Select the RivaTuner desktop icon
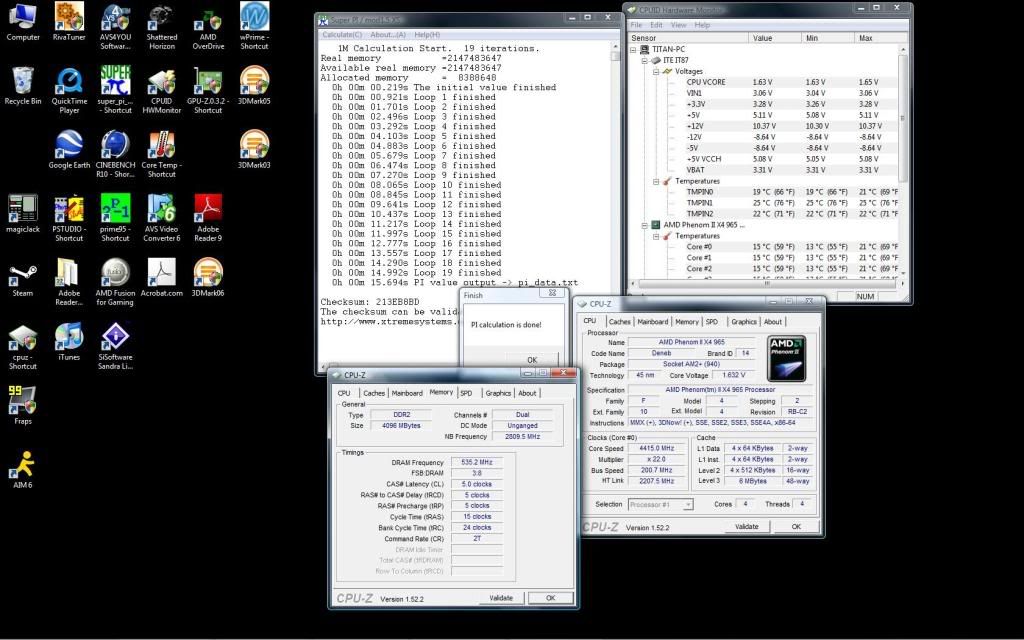Viewport: 1024px width, 640px height. pos(69,22)
